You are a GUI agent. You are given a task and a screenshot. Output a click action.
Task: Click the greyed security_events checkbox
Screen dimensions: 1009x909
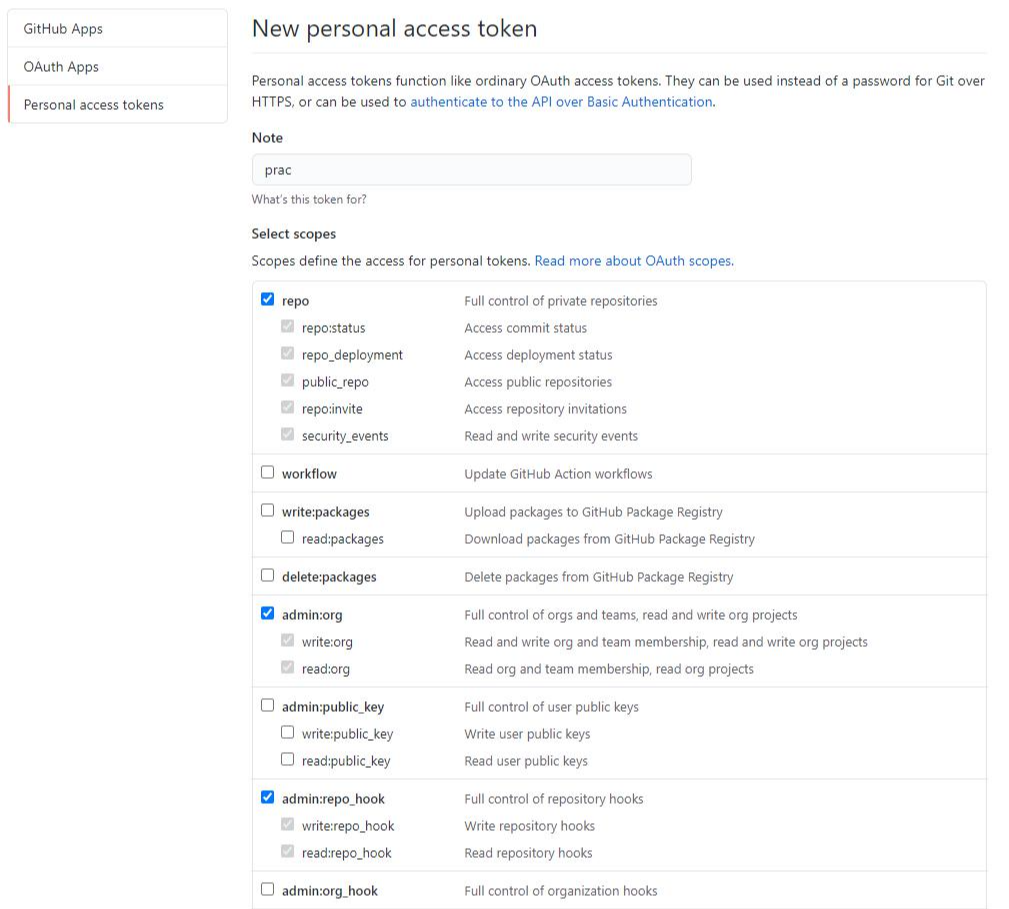click(287, 434)
